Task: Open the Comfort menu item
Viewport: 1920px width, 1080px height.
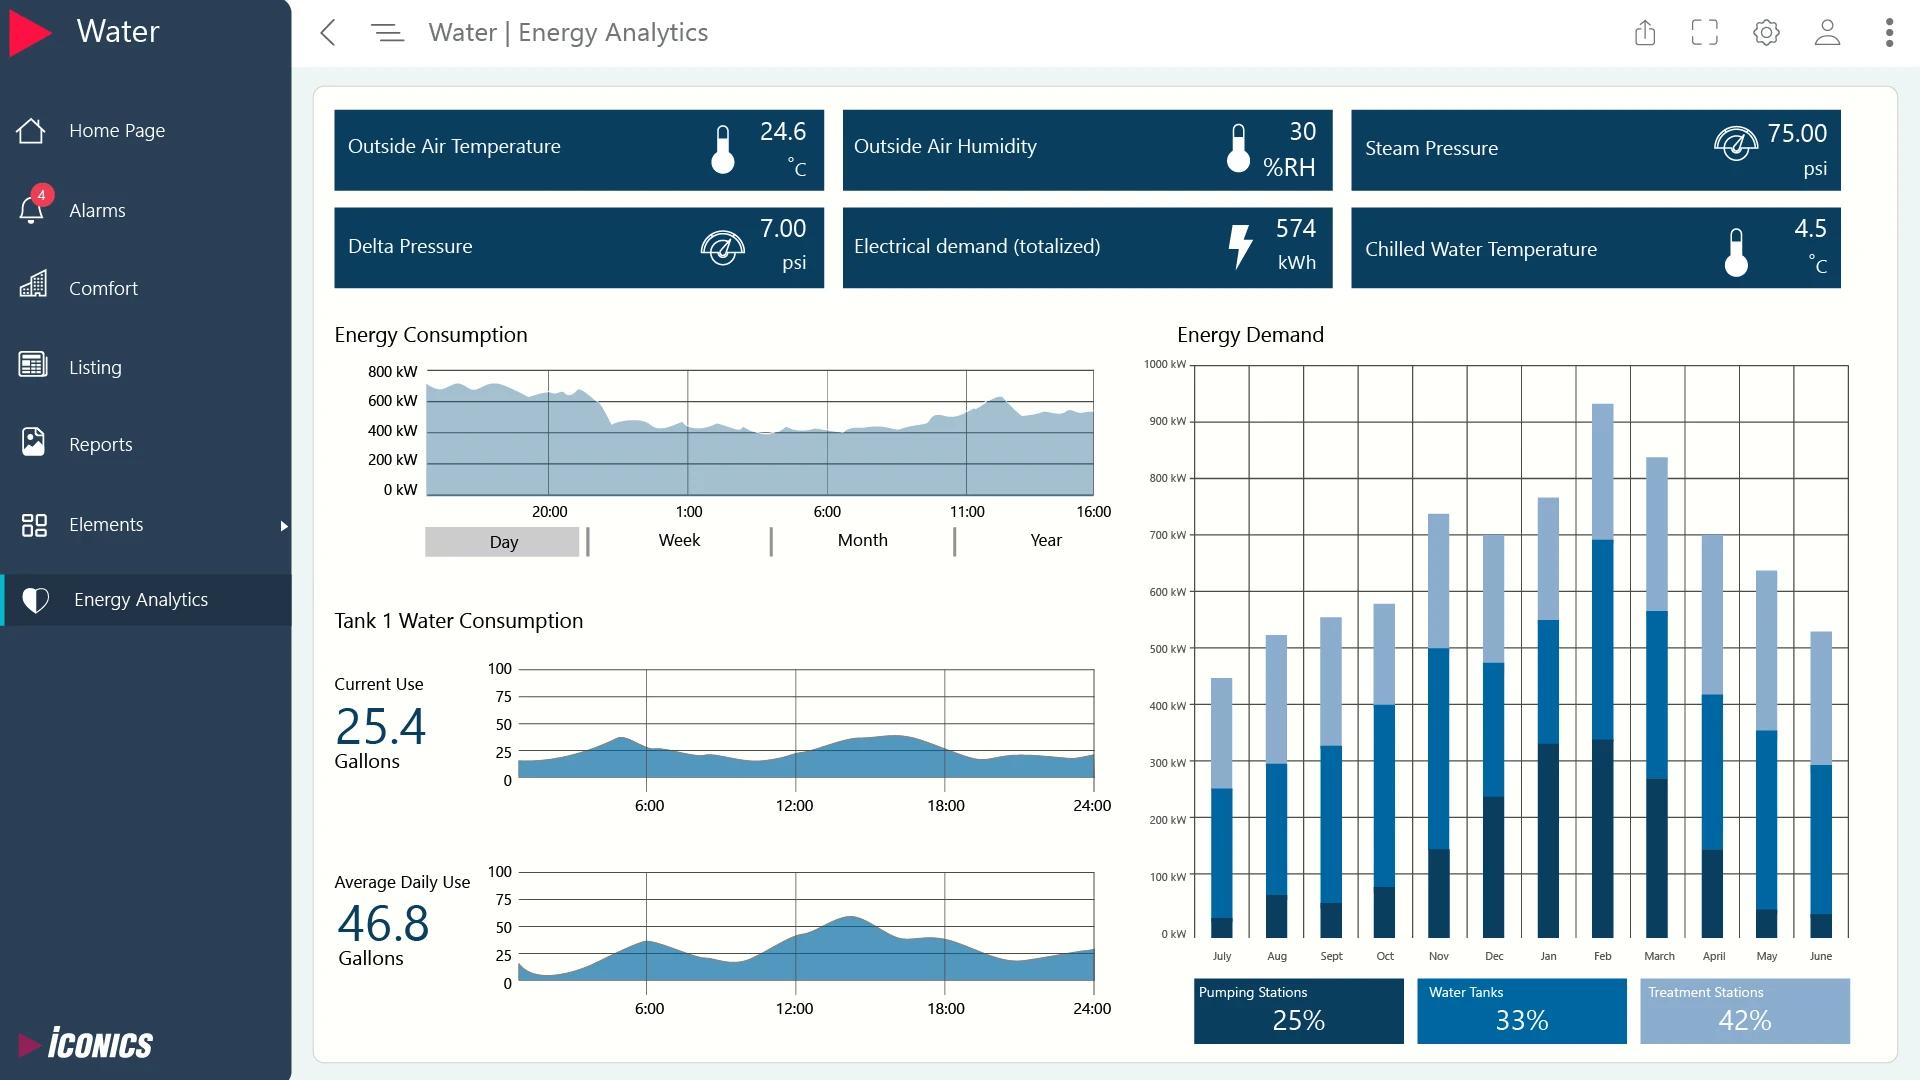Action: [x=103, y=288]
